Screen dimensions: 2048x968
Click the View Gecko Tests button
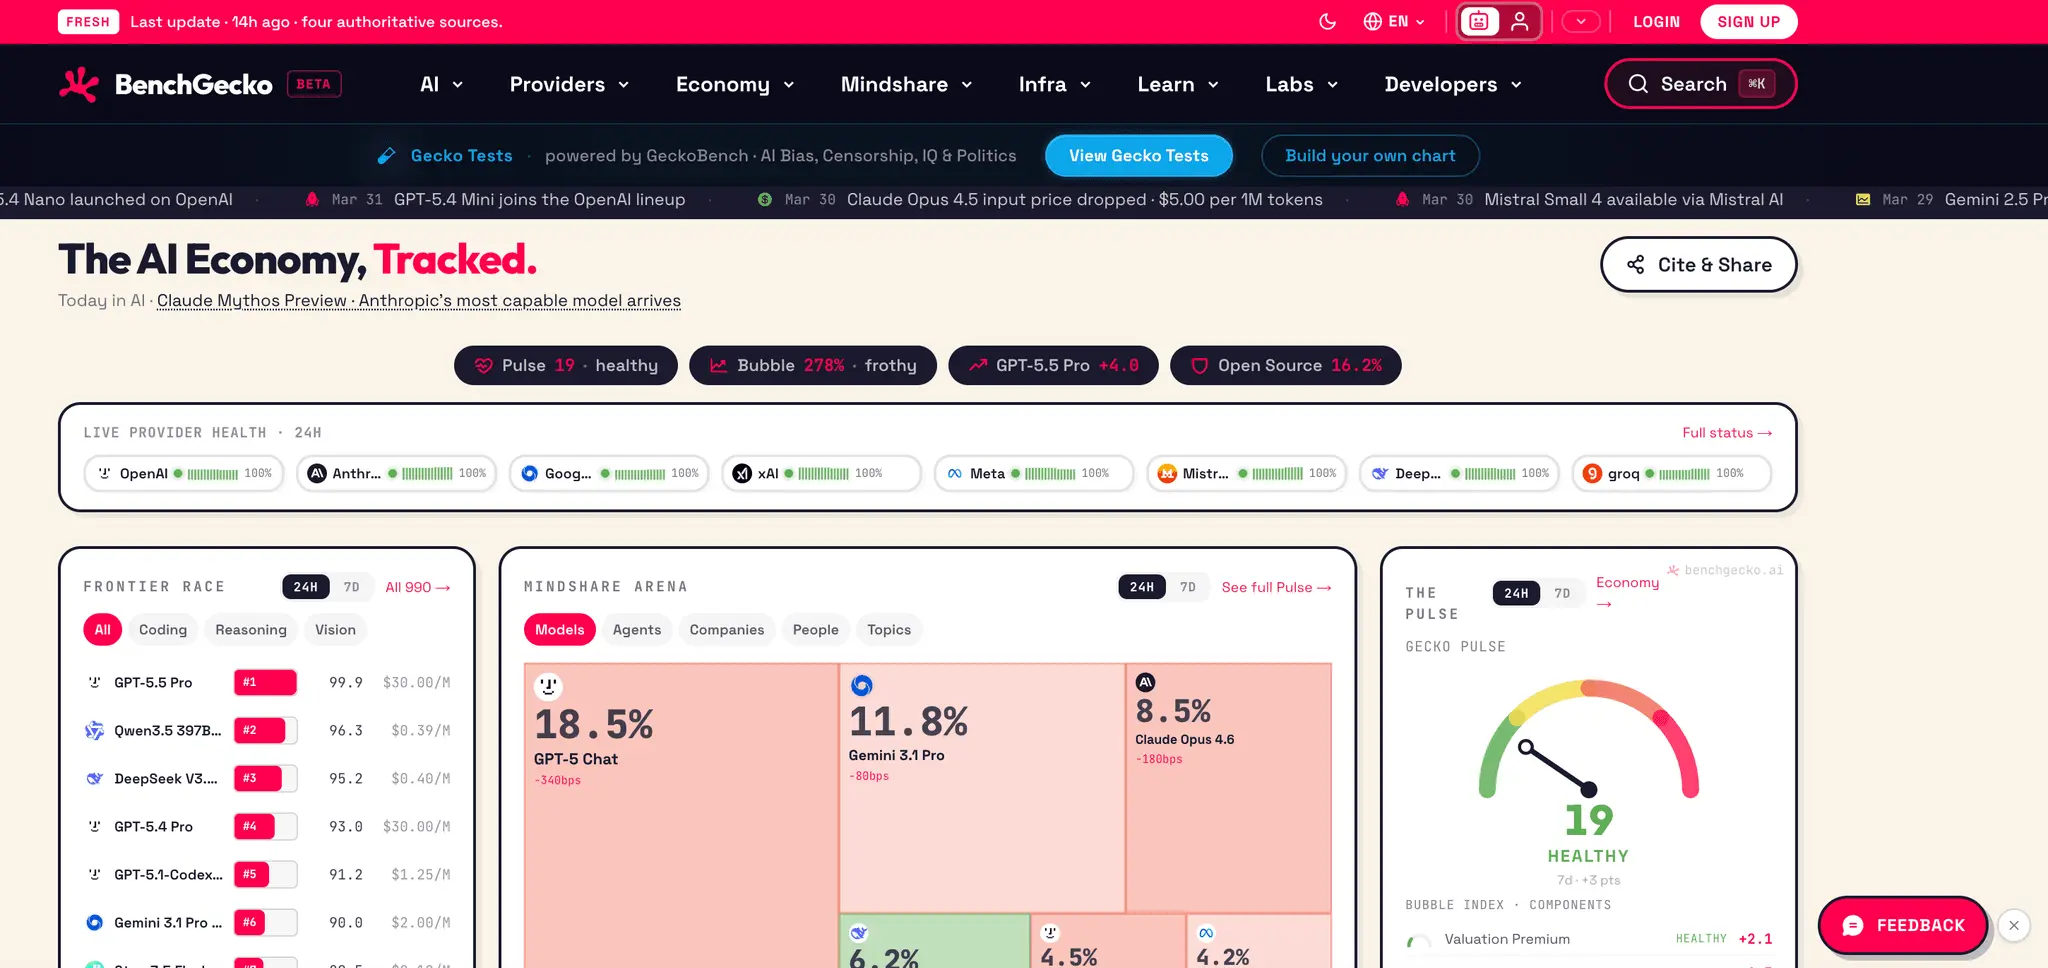tap(1139, 156)
